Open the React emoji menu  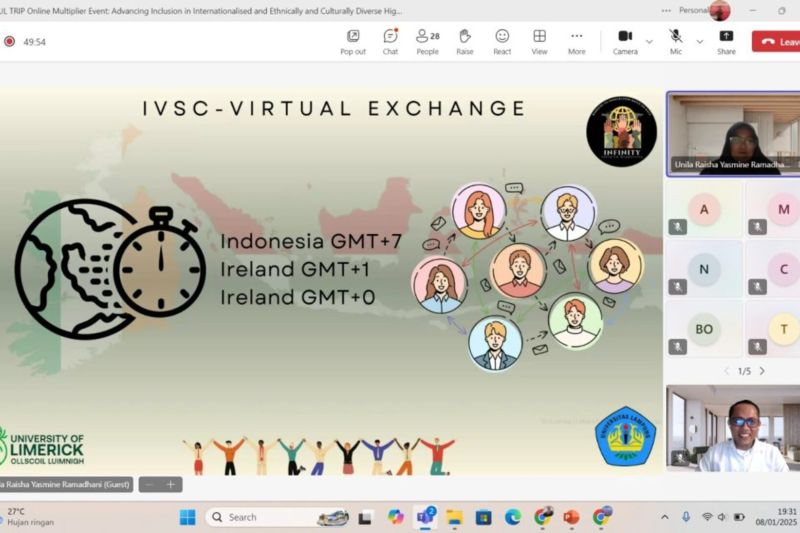(502, 41)
